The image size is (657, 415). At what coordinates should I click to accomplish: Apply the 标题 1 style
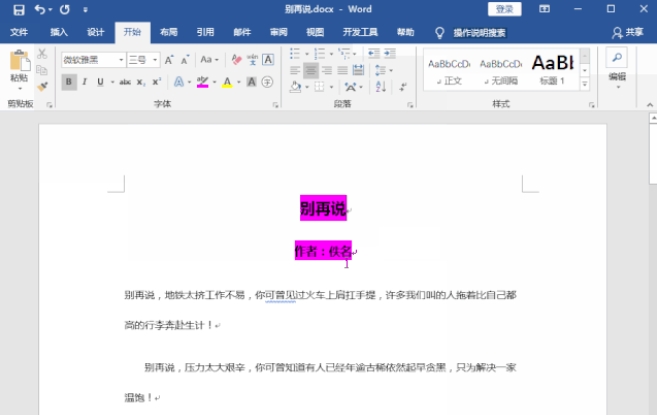tap(553, 70)
